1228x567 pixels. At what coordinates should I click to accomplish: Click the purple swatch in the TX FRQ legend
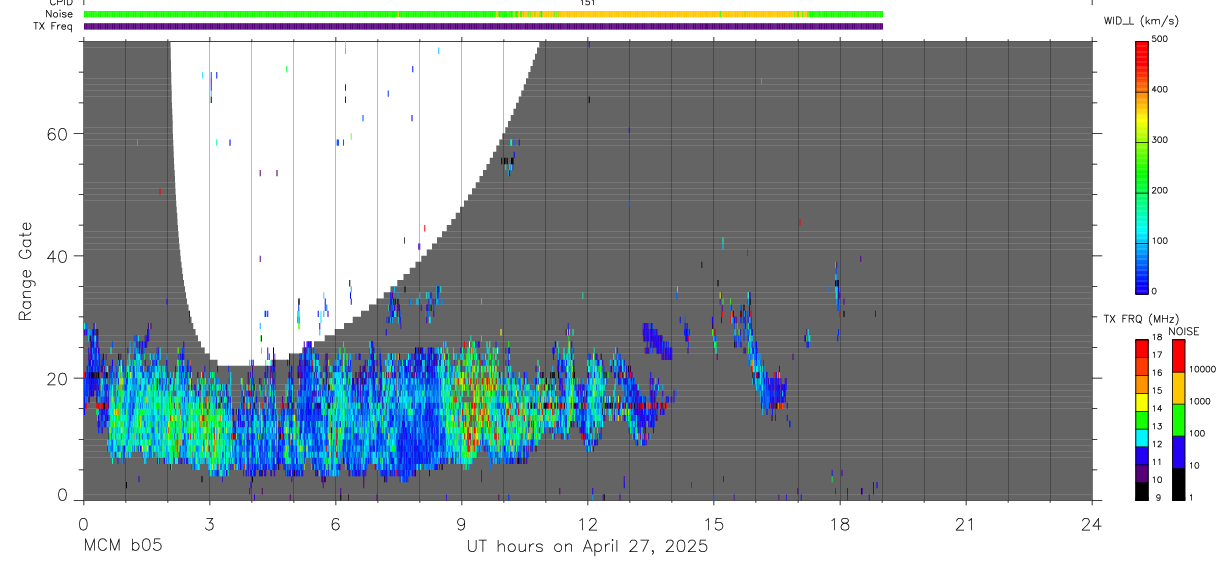click(1141, 473)
